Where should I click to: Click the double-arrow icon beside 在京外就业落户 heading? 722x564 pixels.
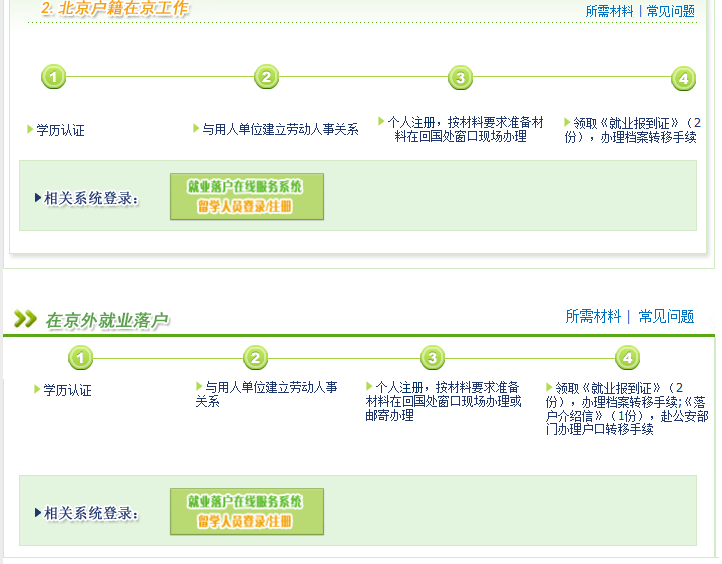coord(25,319)
